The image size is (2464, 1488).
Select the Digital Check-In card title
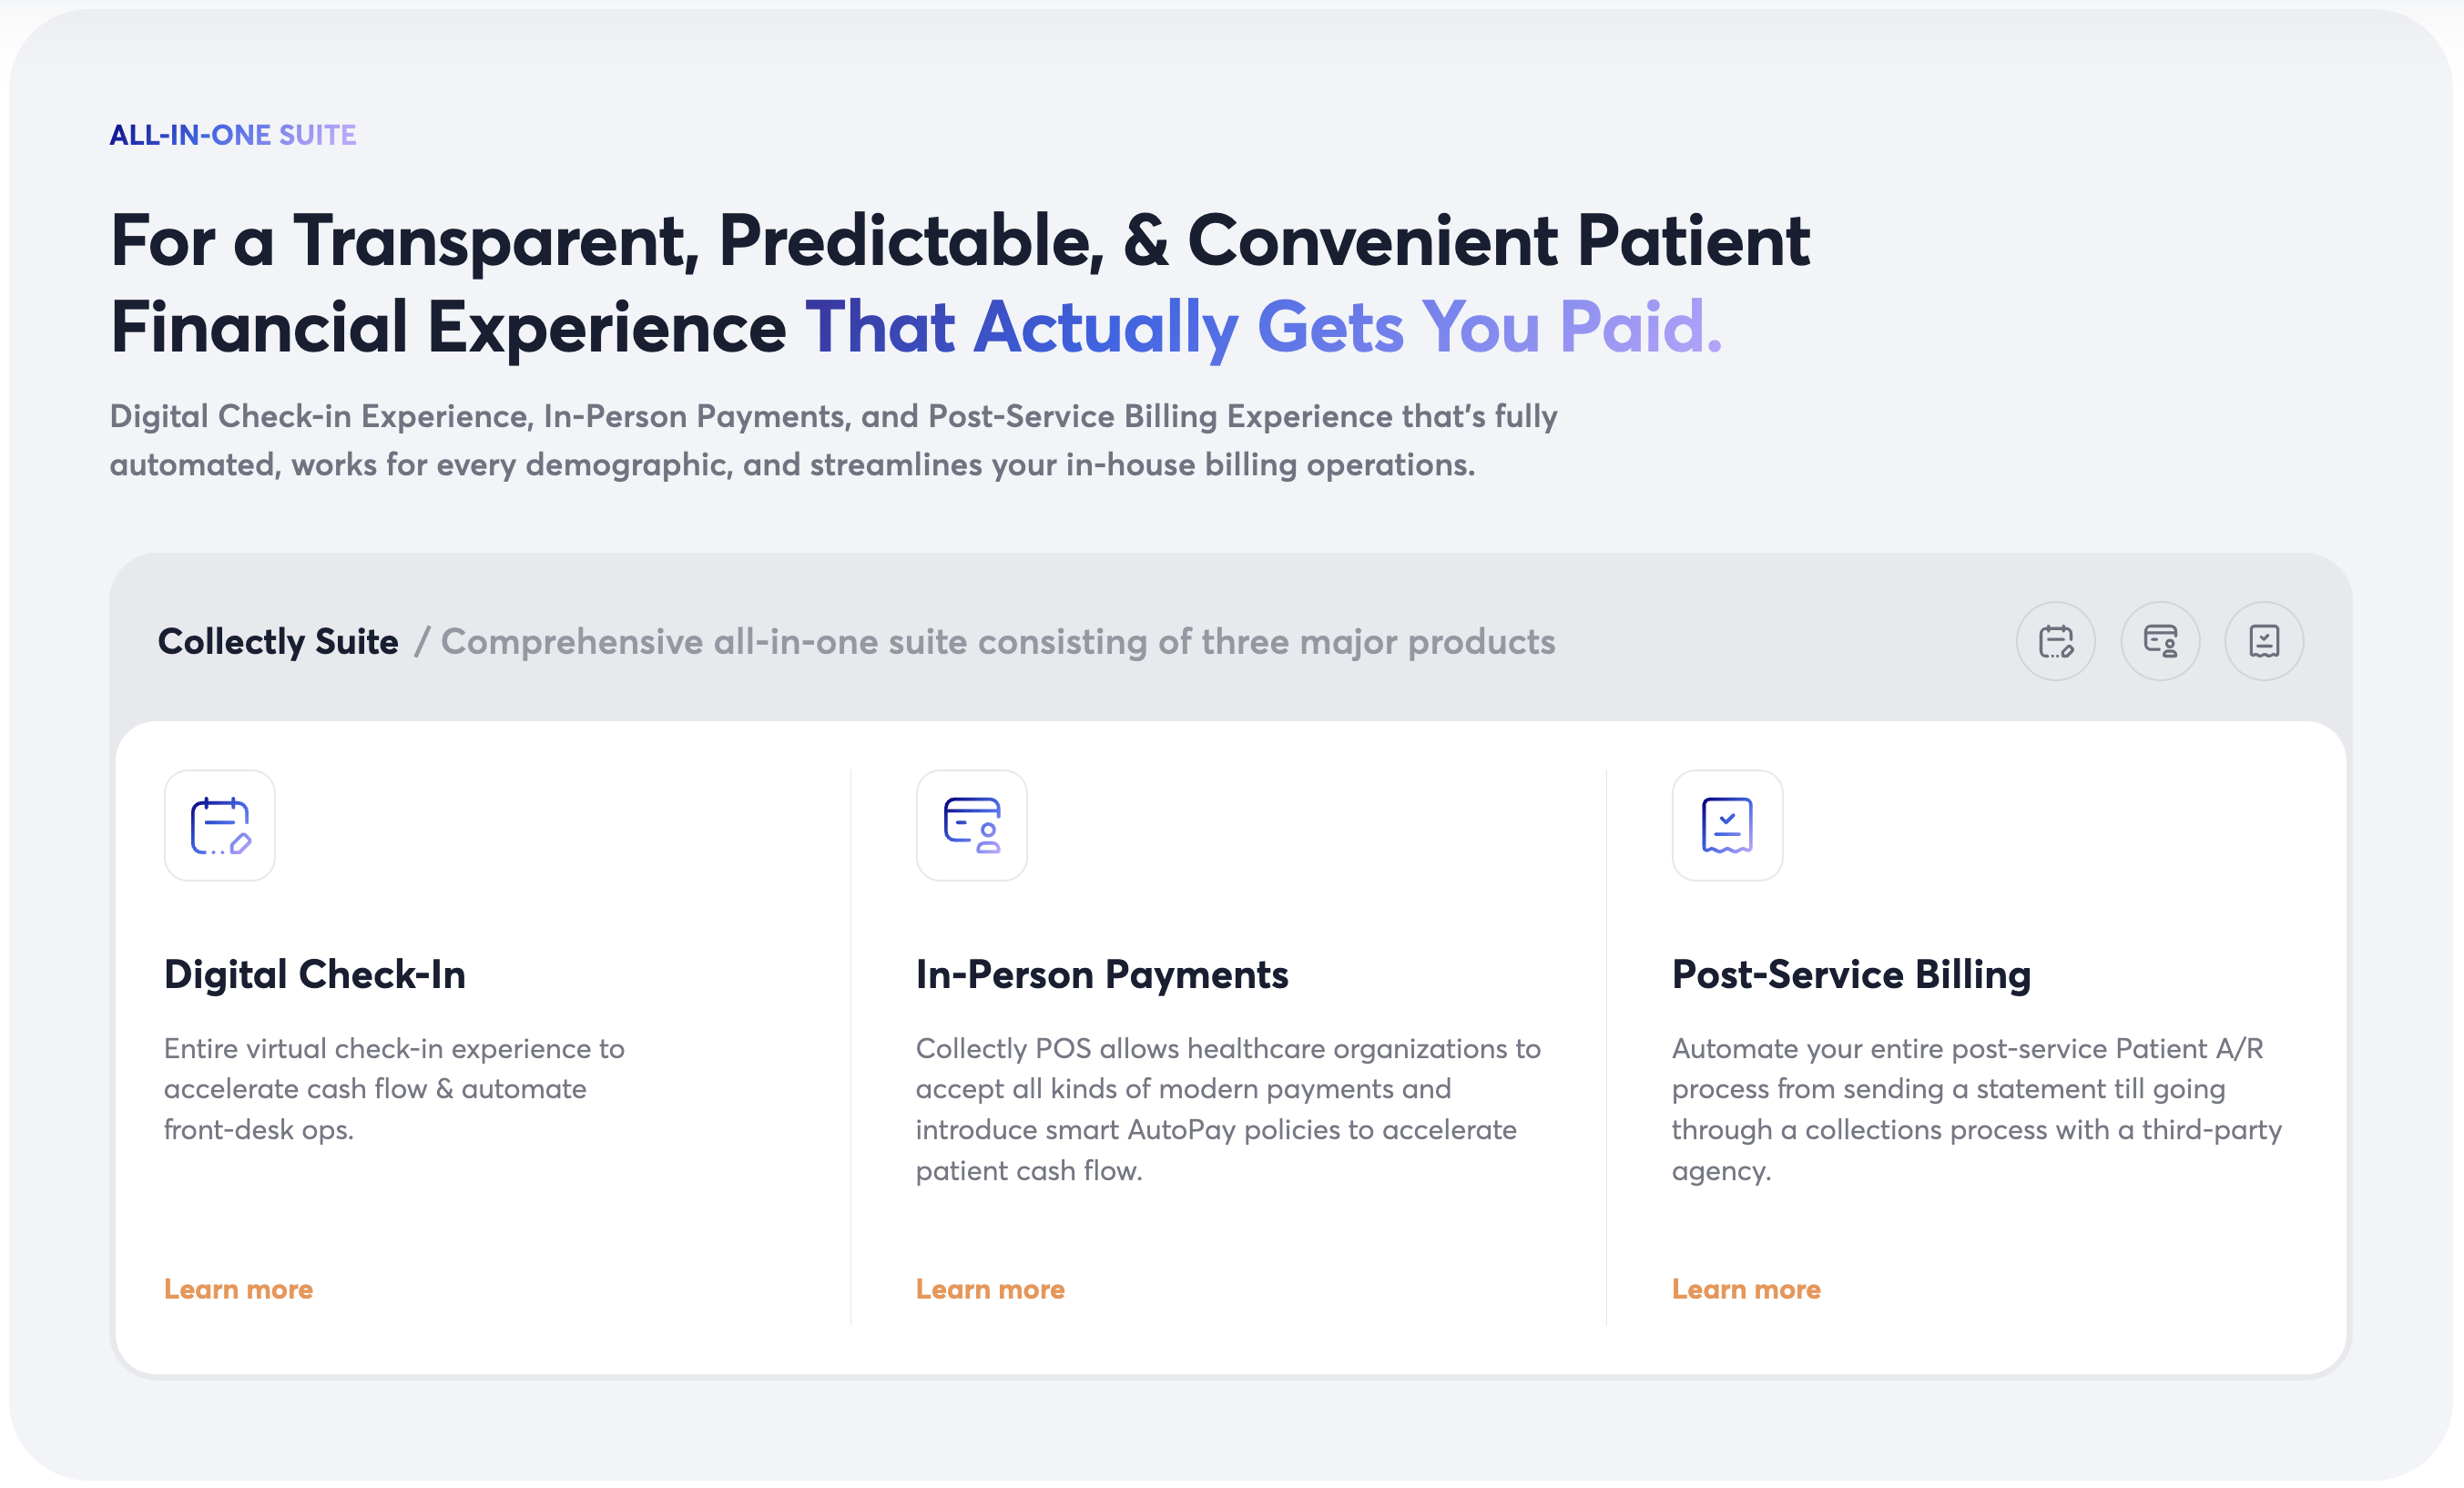pyautogui.click(x=315, y=974)
